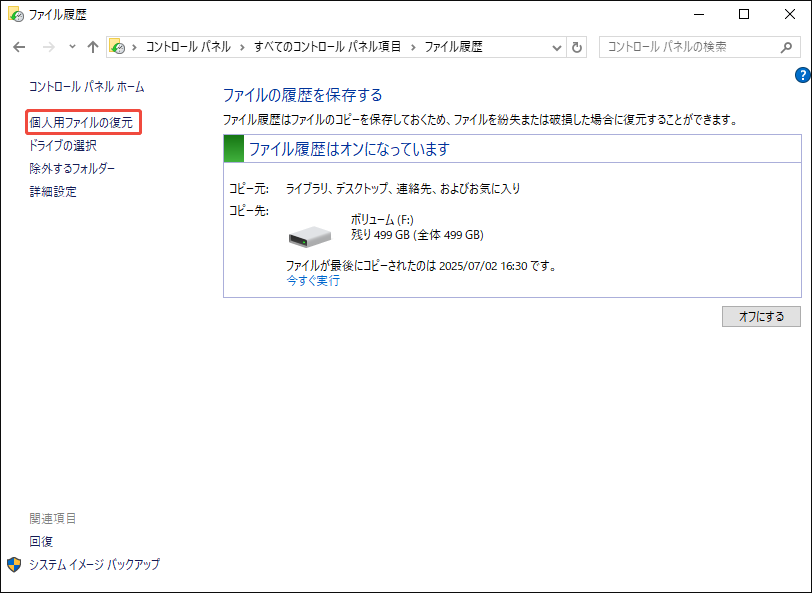The height and width of the screenshot is (593, 812).
Task: Open the recent locations dropdown arrow
Action: 72,47
